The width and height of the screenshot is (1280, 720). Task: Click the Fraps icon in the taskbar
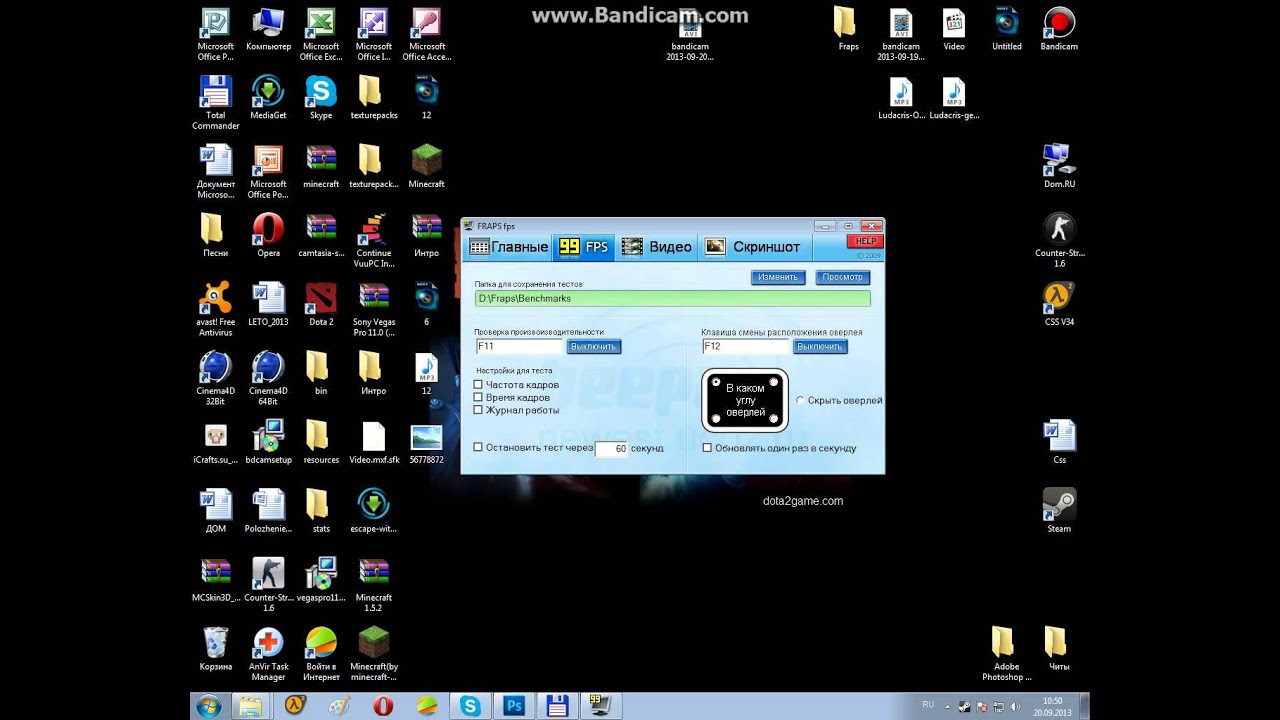point(601,706)
